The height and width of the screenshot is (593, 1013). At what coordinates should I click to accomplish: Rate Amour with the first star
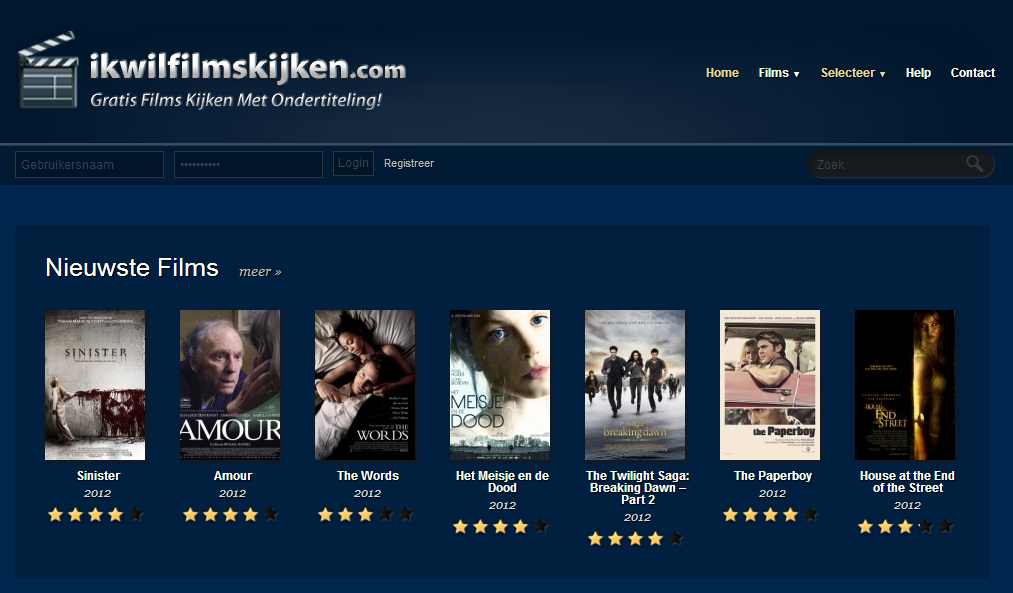click(x=191, y=515)
